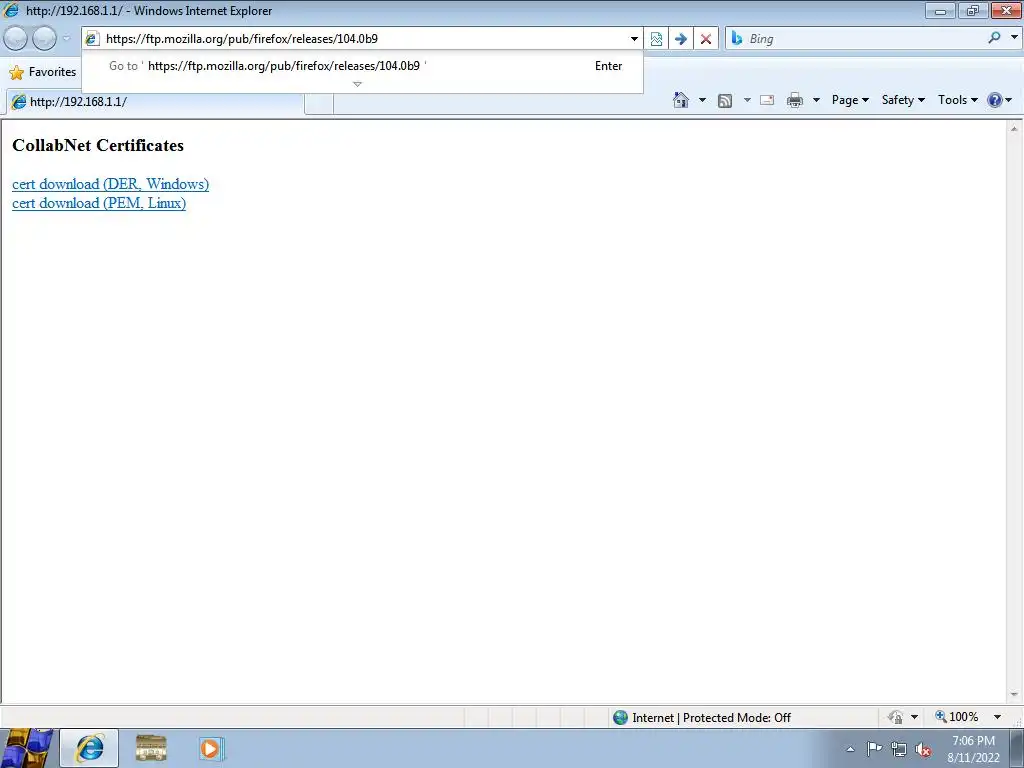This screenshot has width=1024, height=768.
Task: Click the green Go arrow button
Action: click(680, 39)
